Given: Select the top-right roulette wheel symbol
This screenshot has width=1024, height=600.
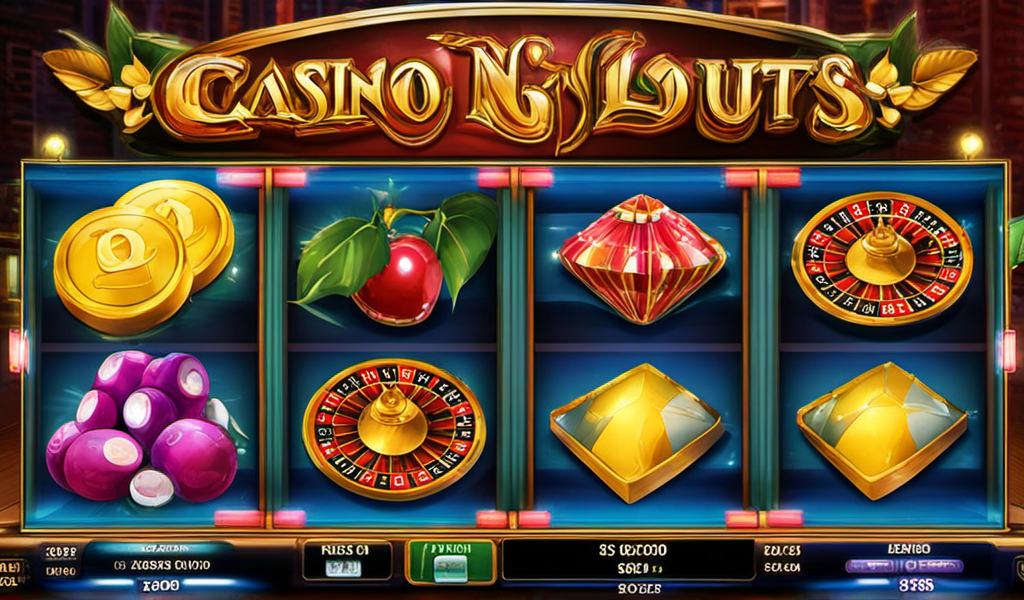Looking at the screenshot, I should tap(882, 258).
